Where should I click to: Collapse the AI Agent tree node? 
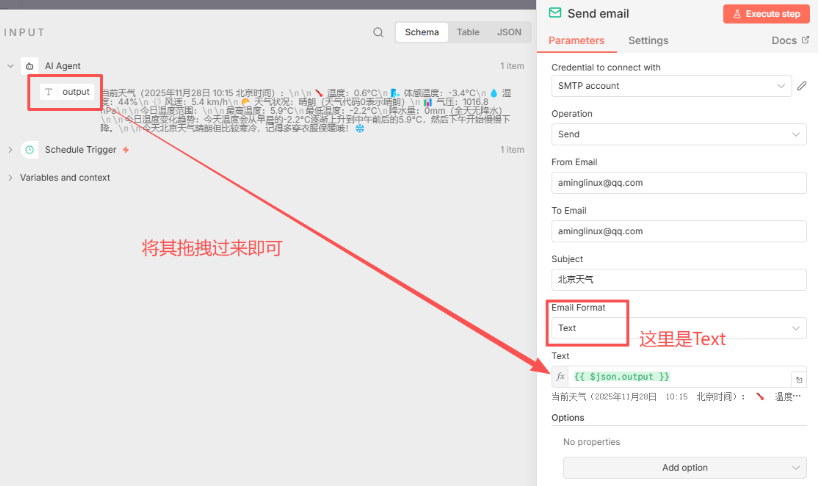tap(10, 66)
